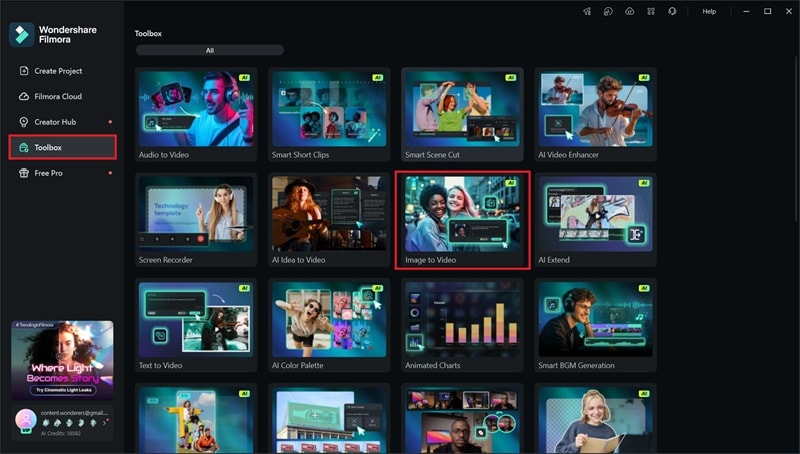Image resolution: width=800 pixels, height=454 pixels.
Task: Open the AI Extend tool
Action: [x=595, y=220]
